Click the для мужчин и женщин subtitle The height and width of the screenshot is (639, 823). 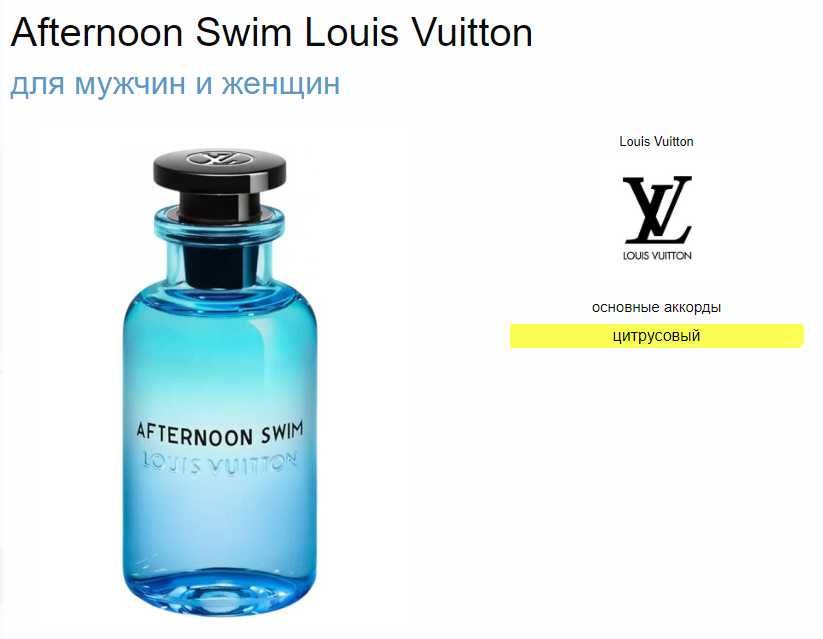tap(175, 83)
